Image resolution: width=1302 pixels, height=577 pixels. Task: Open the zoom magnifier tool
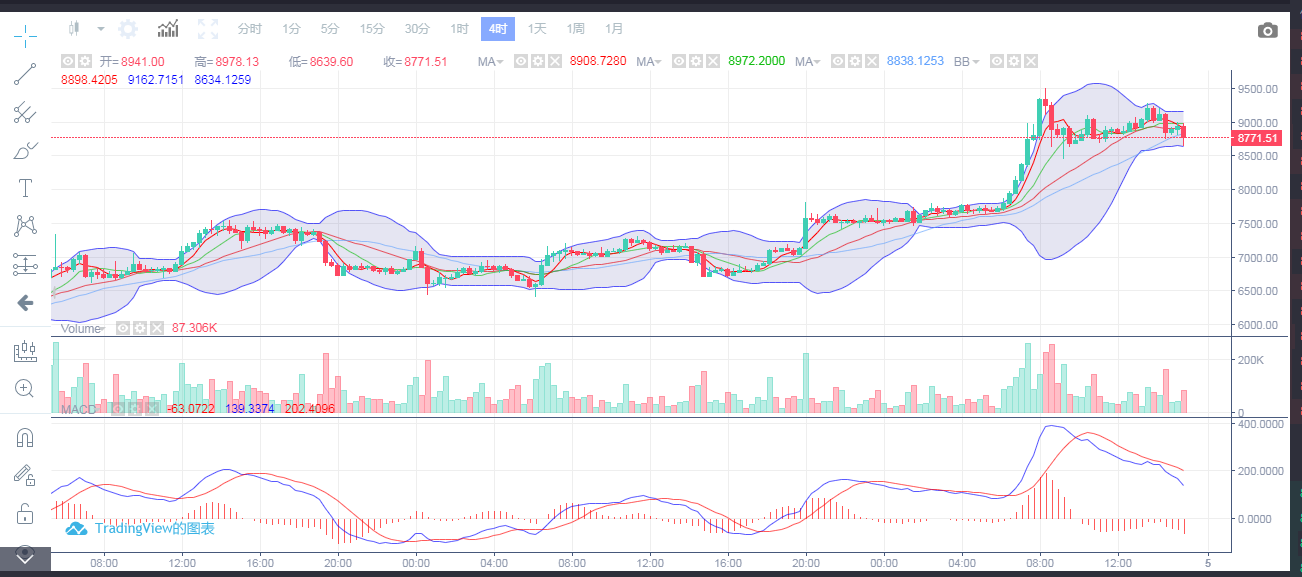pos(25,389)
